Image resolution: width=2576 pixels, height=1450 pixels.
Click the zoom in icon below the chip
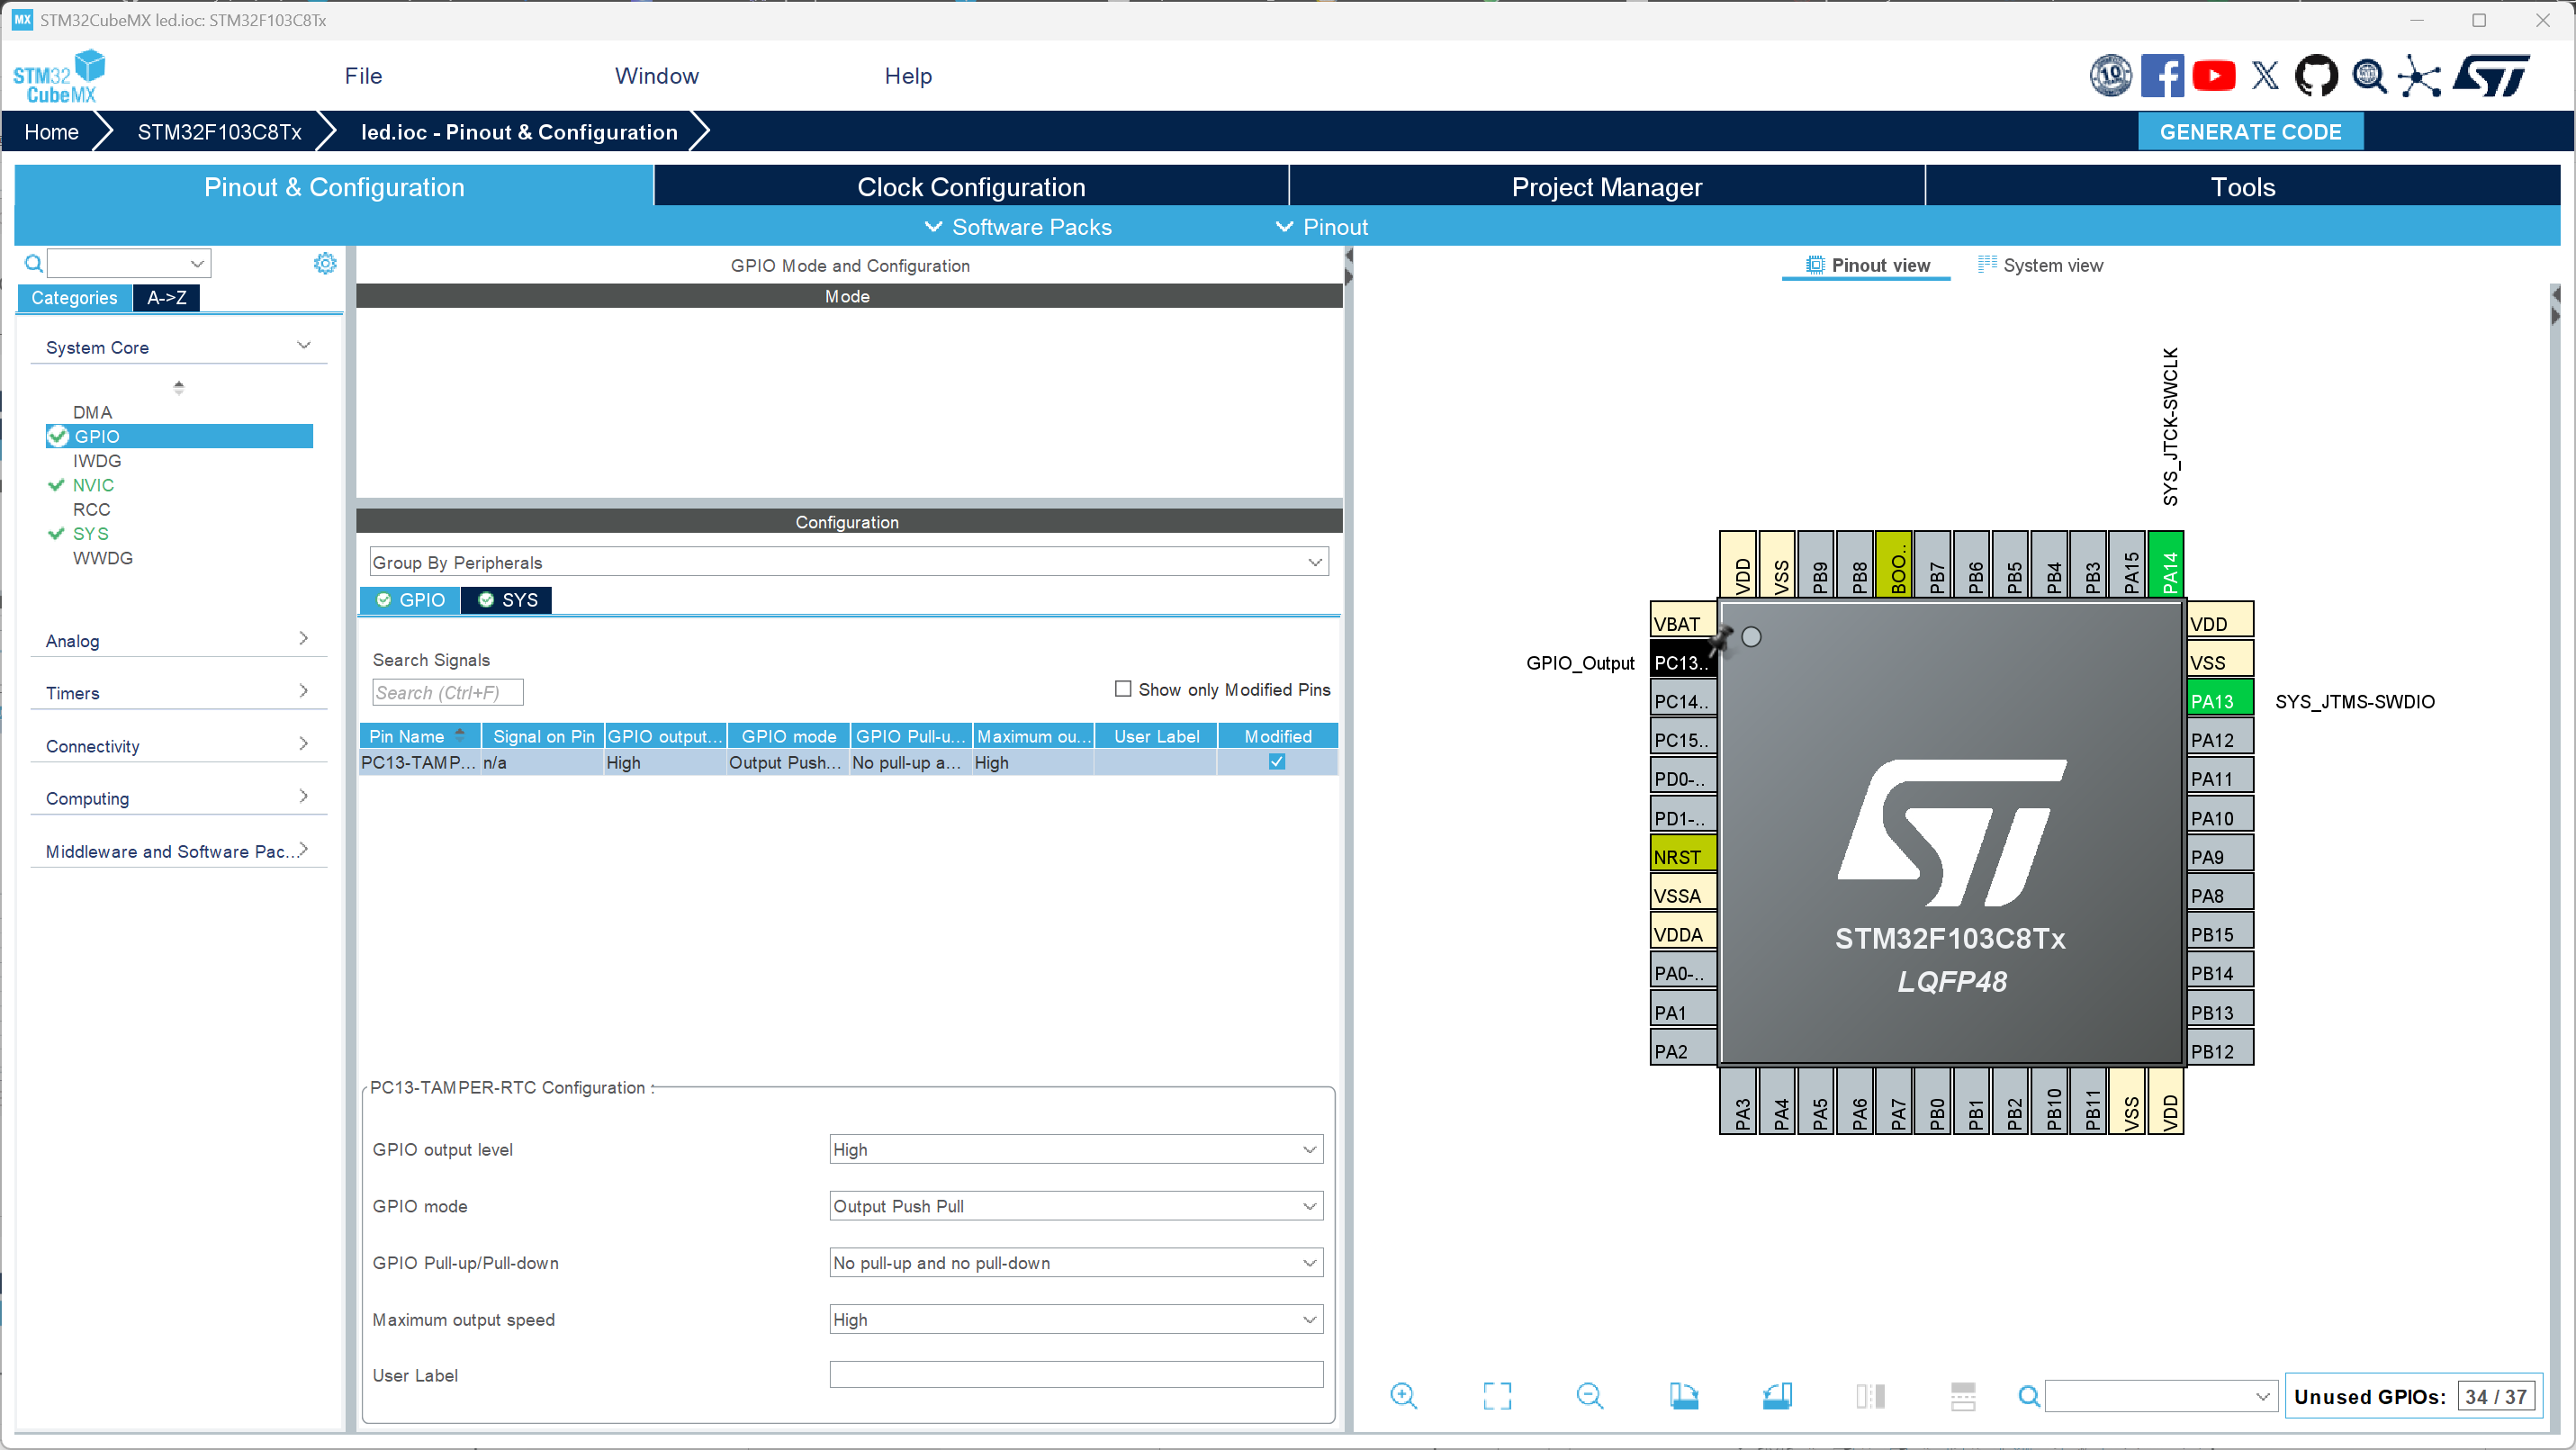point(1404,1396)
